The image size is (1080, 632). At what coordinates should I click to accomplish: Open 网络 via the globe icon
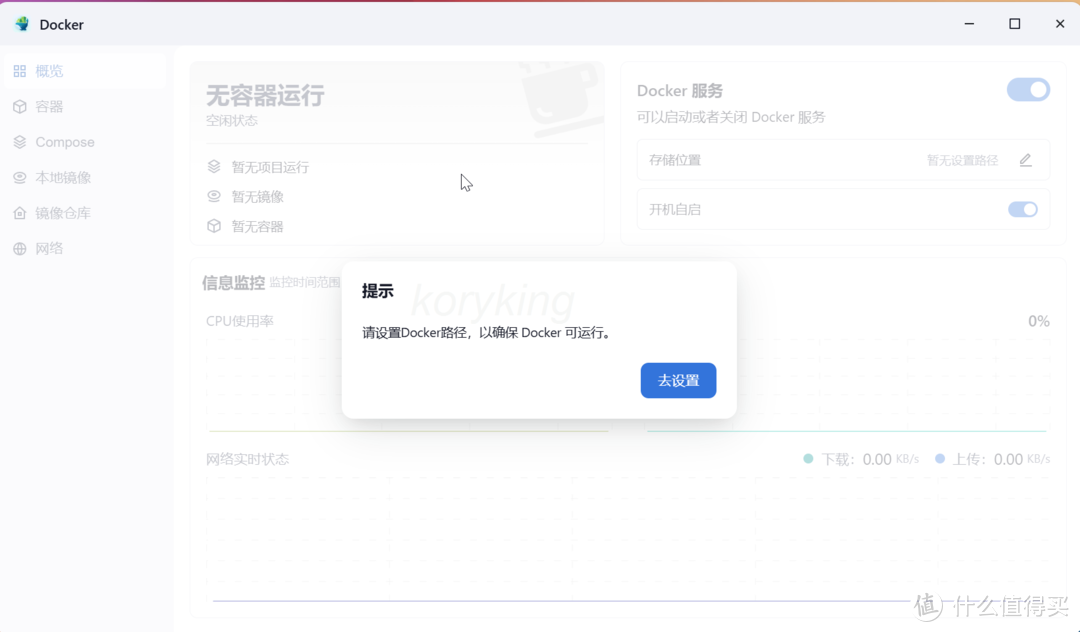click(20, 248)
